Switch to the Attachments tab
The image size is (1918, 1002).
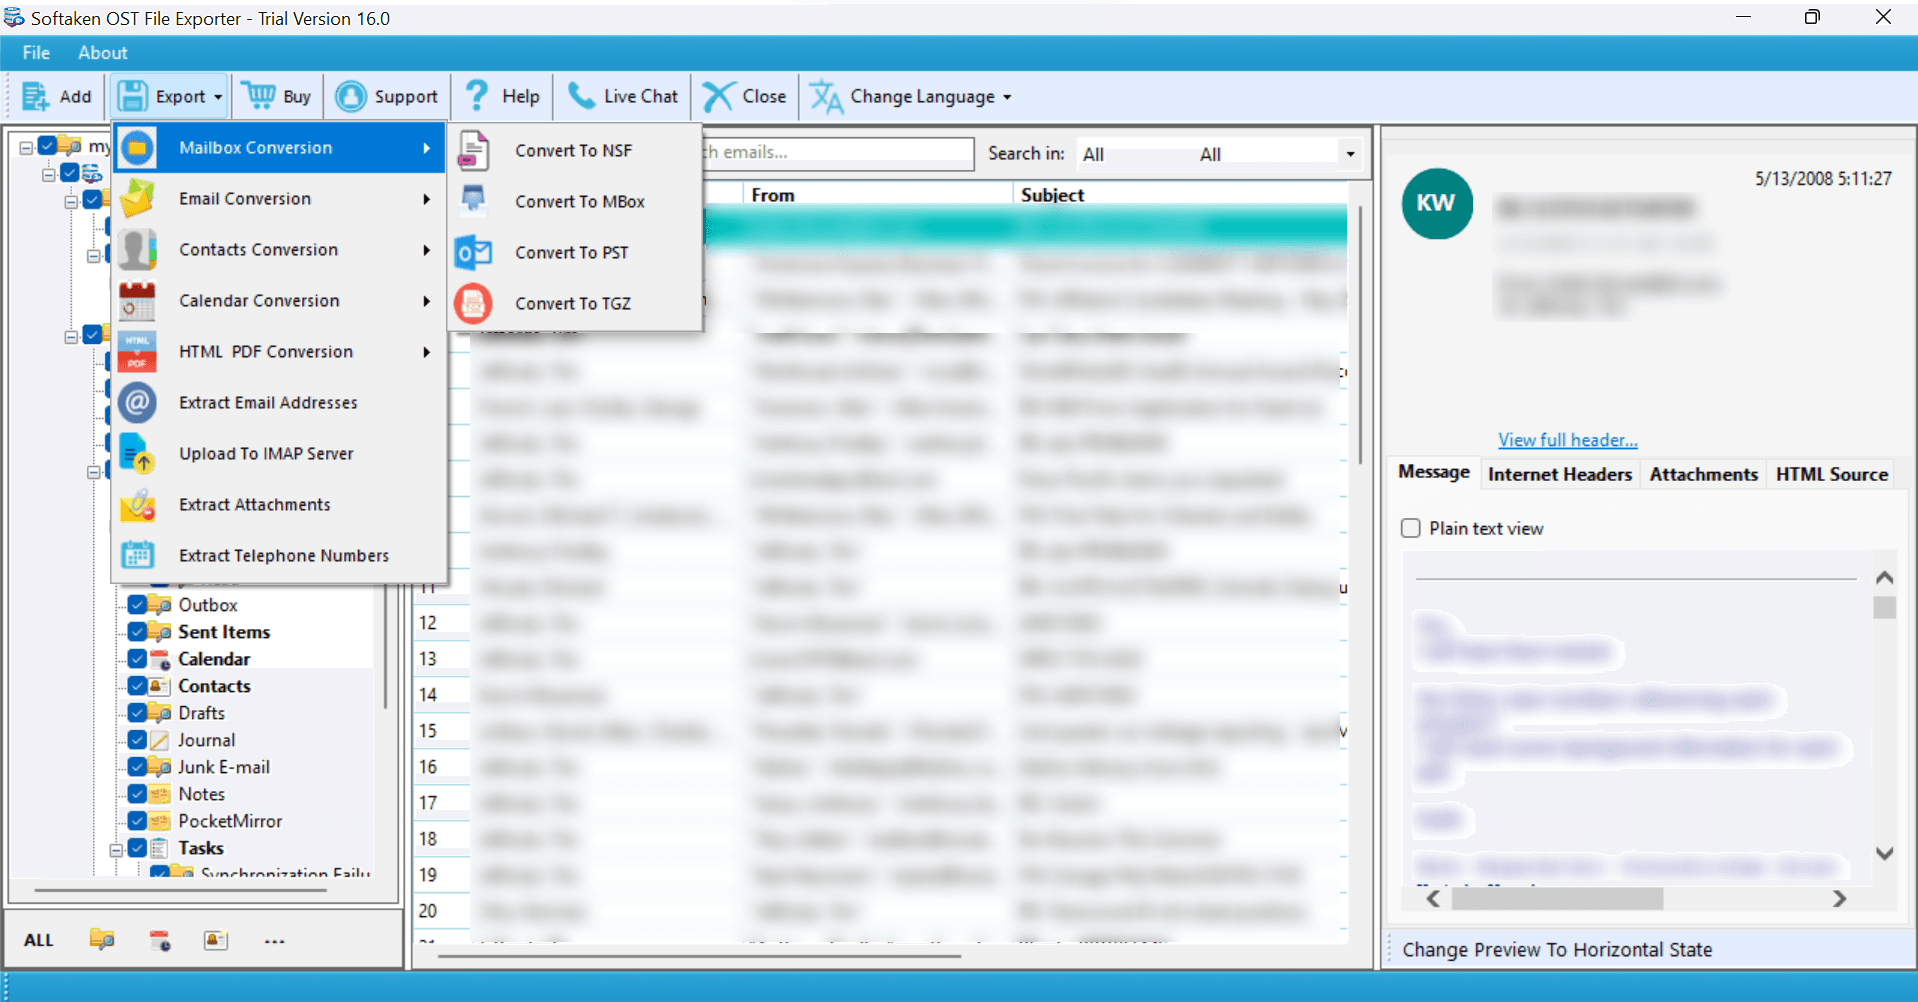(x=1703, y=474)
